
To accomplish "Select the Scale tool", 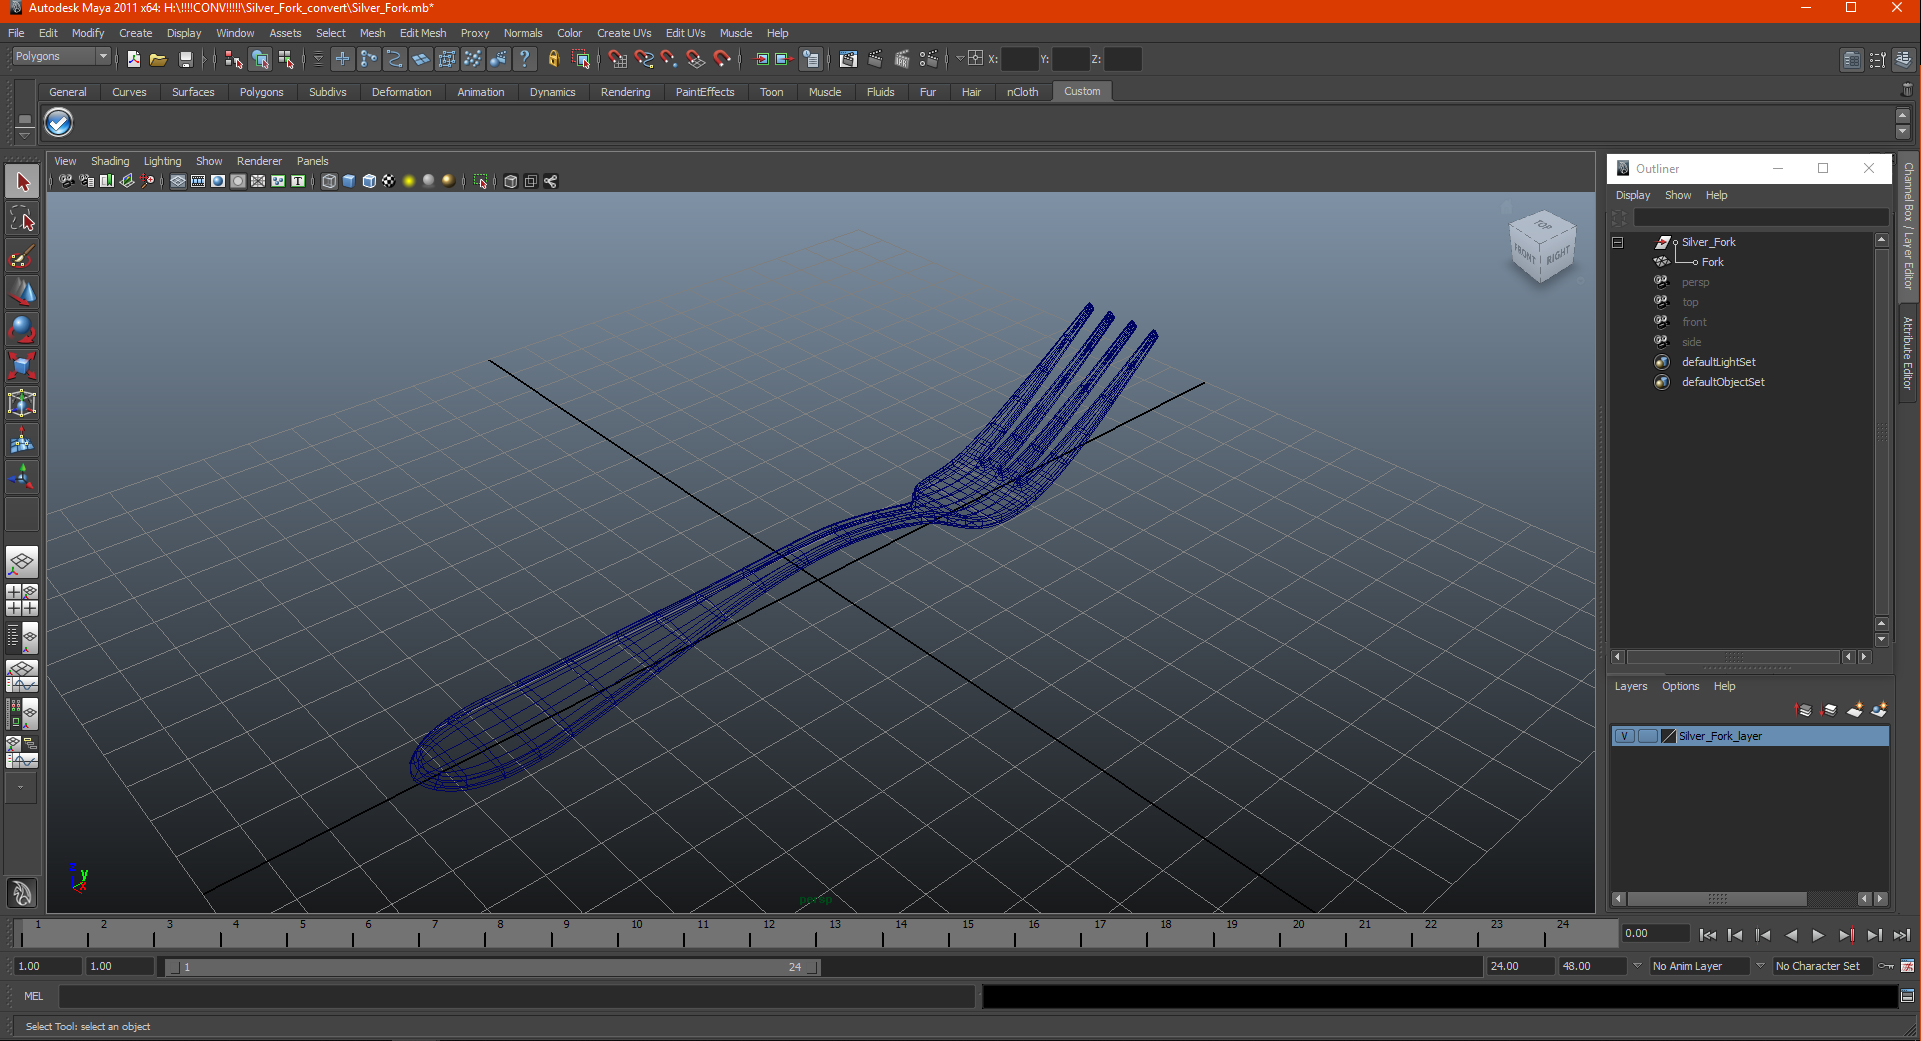I will (x=22, y=366).
